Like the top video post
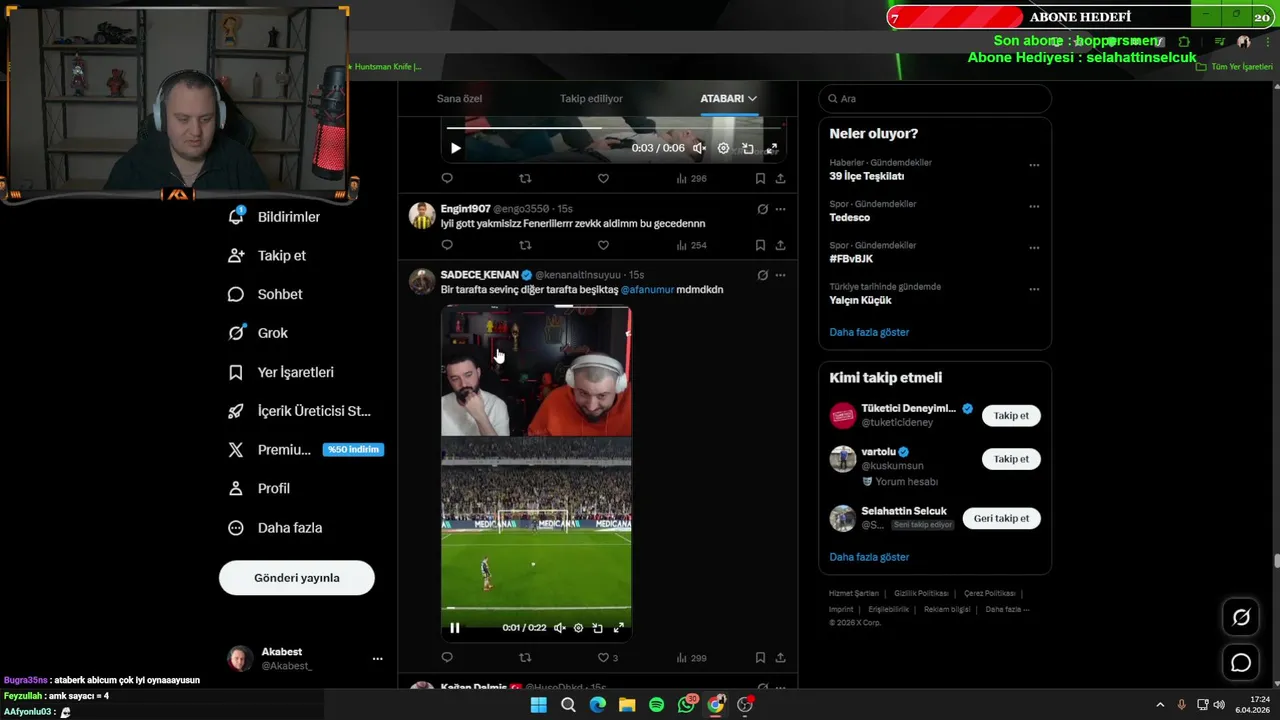1280x720 pixels. pos(603,178)
